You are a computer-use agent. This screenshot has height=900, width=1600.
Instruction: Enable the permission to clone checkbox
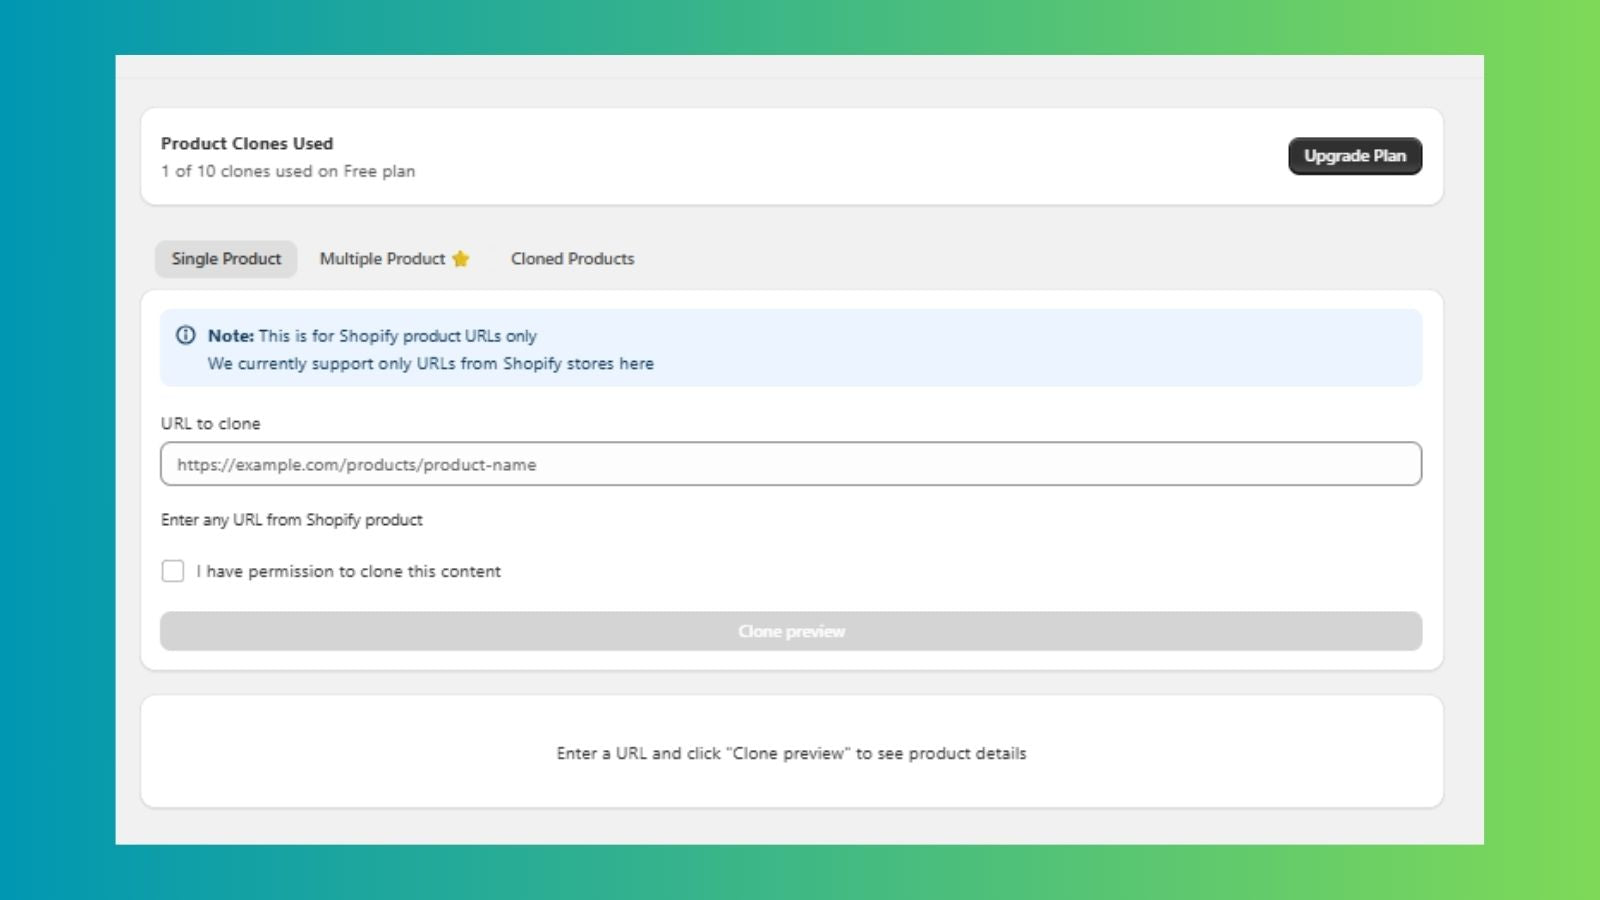[172, 570]
